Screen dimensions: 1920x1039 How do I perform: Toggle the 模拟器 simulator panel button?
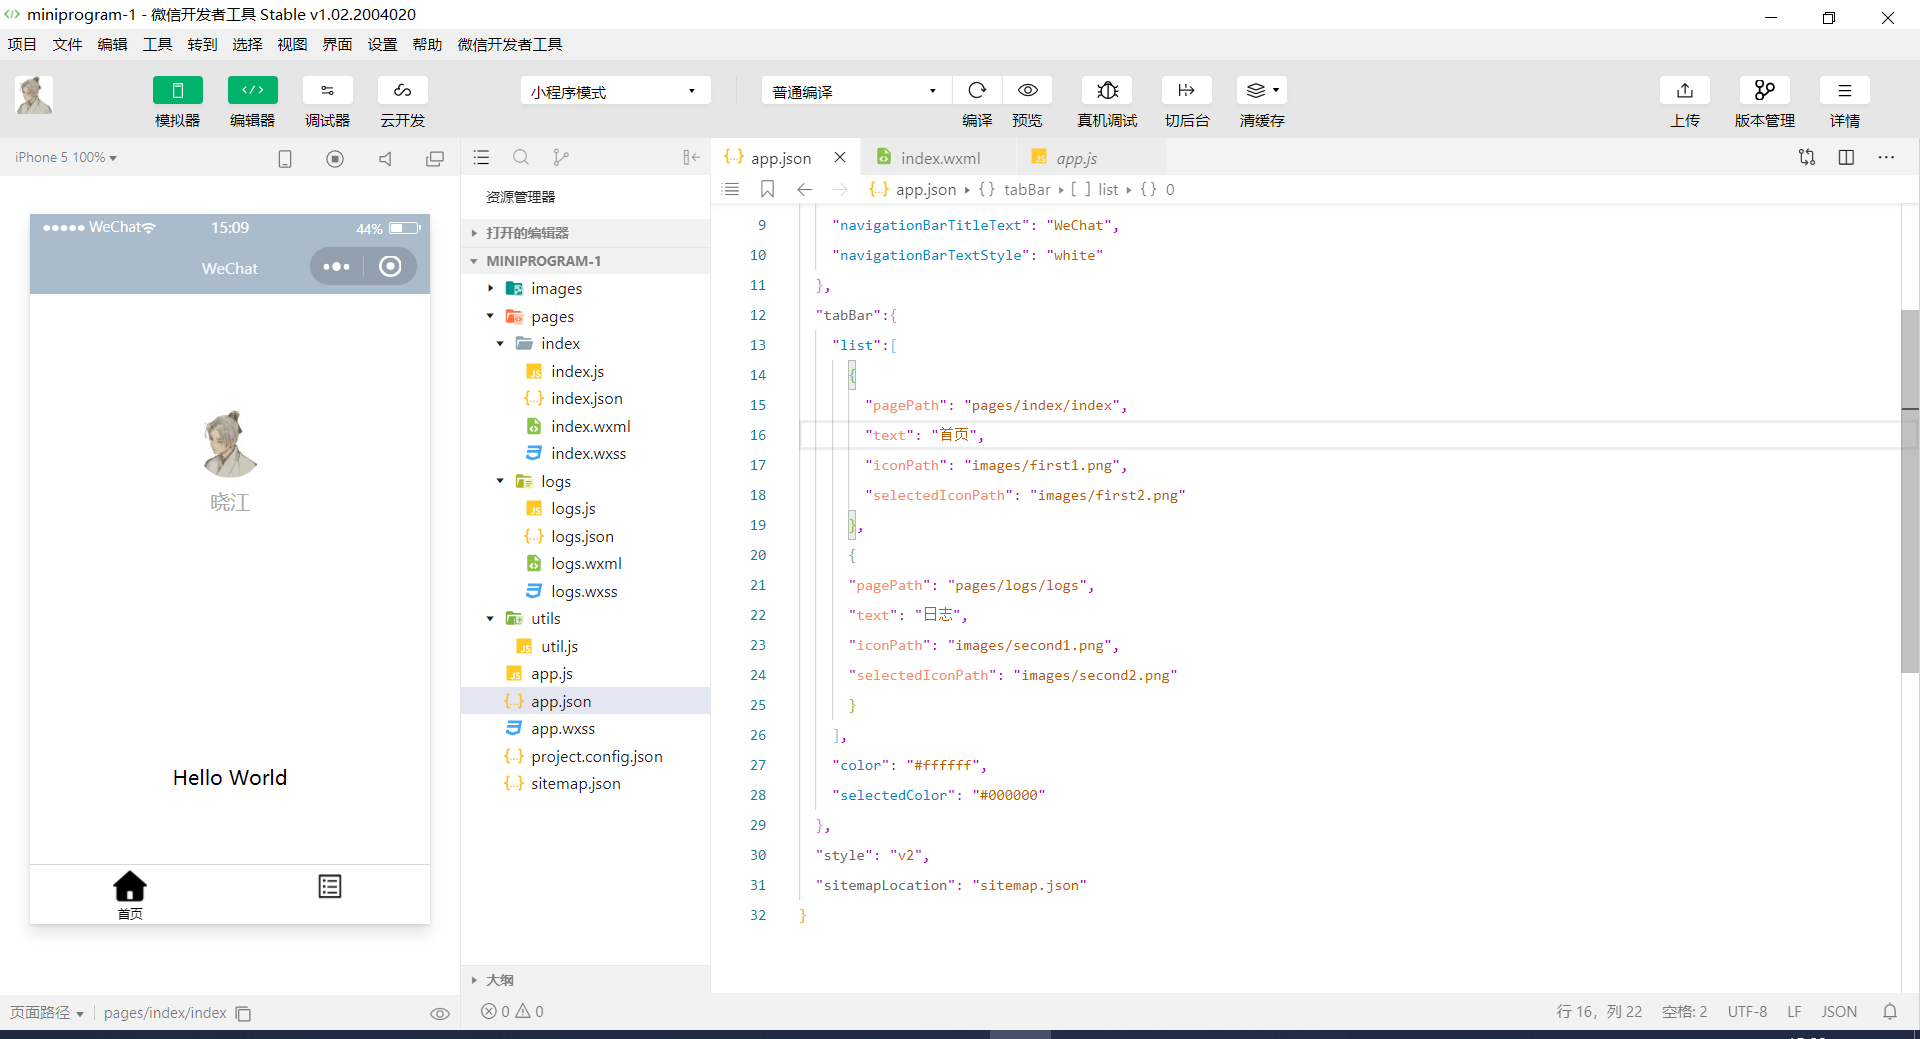click(177, 91)
